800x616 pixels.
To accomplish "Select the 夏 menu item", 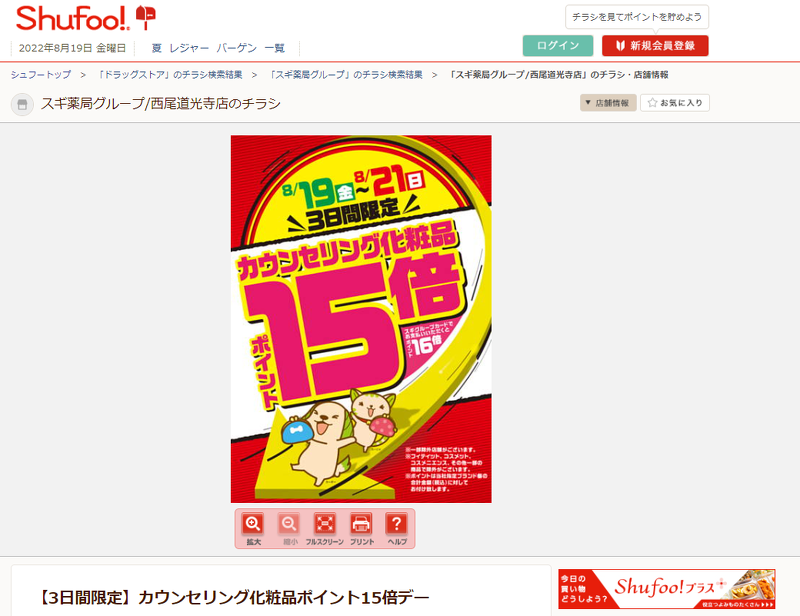I will (x=156, y=48).
